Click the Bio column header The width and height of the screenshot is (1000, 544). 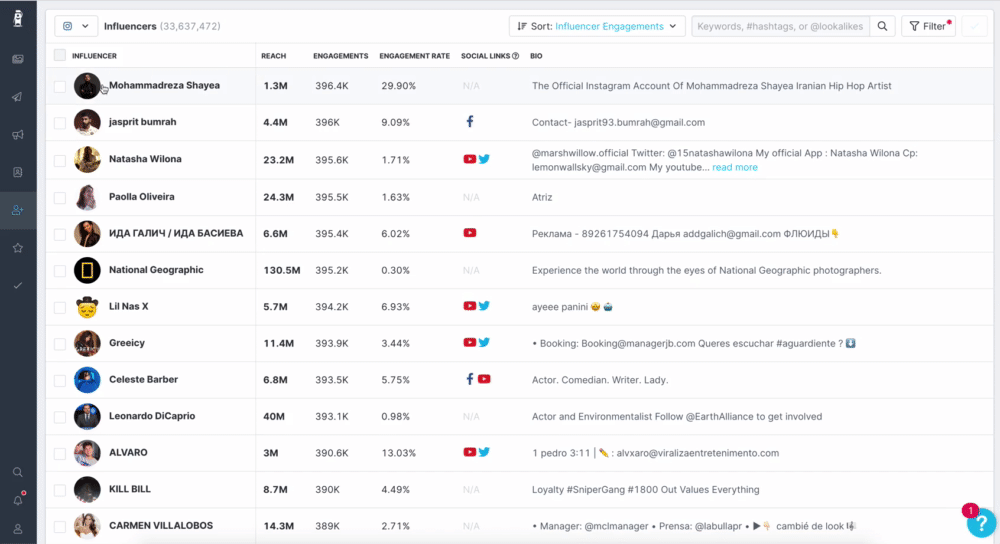(x=536, y=56)
